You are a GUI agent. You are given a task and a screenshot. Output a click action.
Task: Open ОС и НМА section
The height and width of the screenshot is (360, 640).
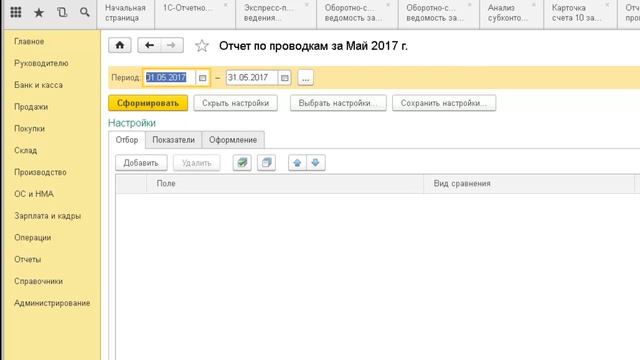click(34, 194)
